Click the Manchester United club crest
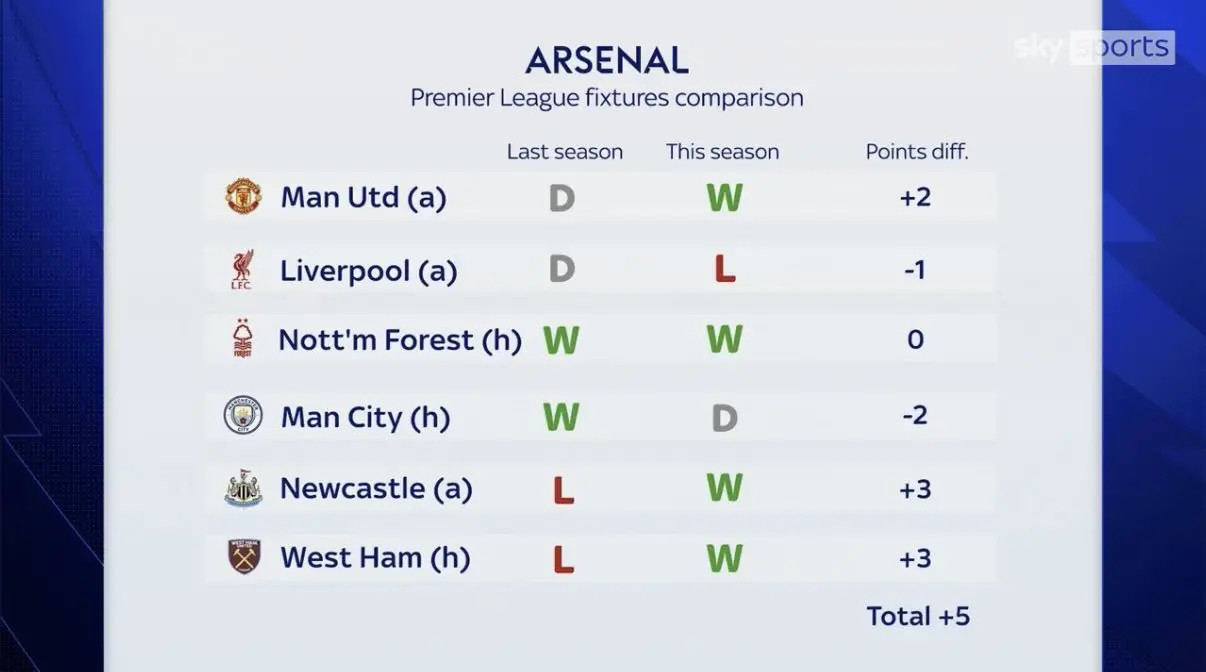Viewport: 1206px width, 672px height. [243, 197]
